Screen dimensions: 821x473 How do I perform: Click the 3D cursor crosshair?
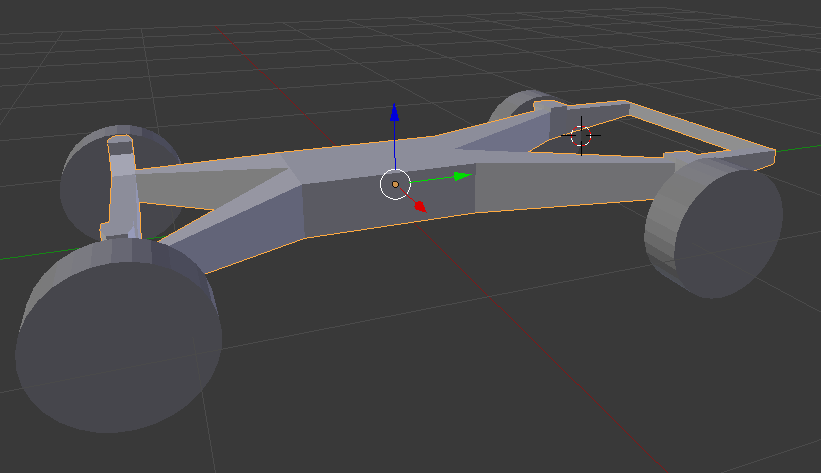point(581,136)
